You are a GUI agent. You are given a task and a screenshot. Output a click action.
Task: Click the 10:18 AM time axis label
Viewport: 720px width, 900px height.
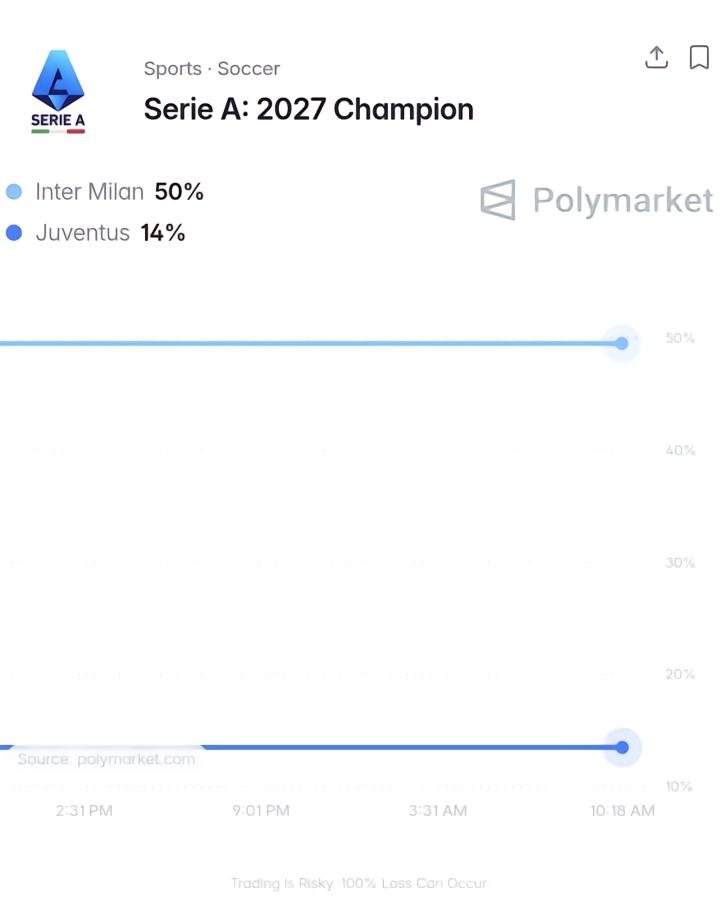point(622,810)
